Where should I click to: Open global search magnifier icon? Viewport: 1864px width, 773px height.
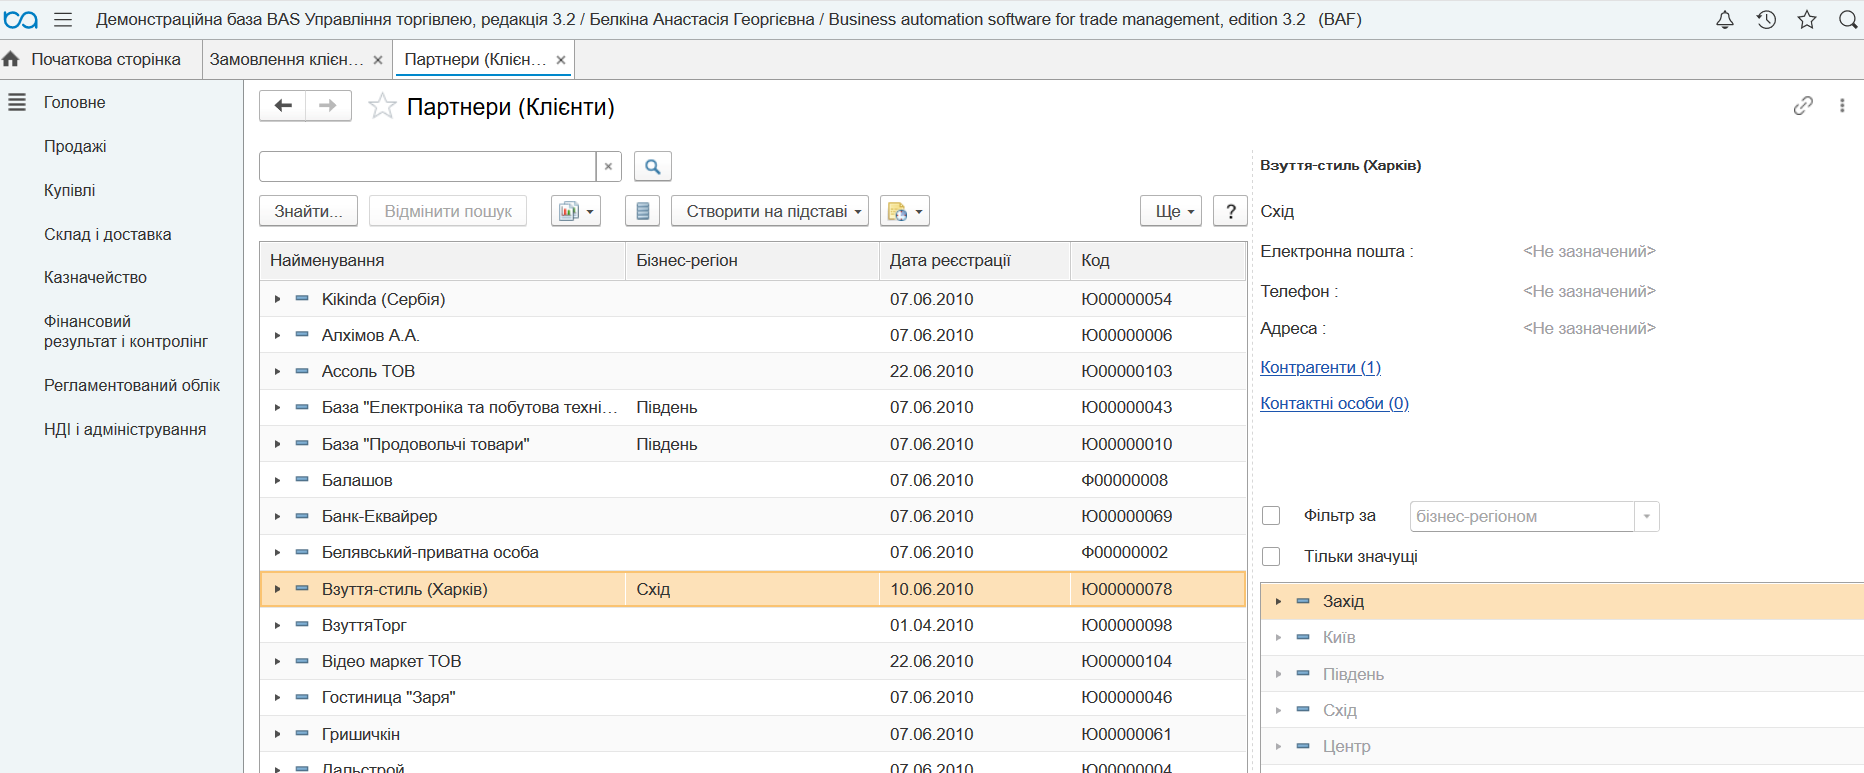point(1848,20)
